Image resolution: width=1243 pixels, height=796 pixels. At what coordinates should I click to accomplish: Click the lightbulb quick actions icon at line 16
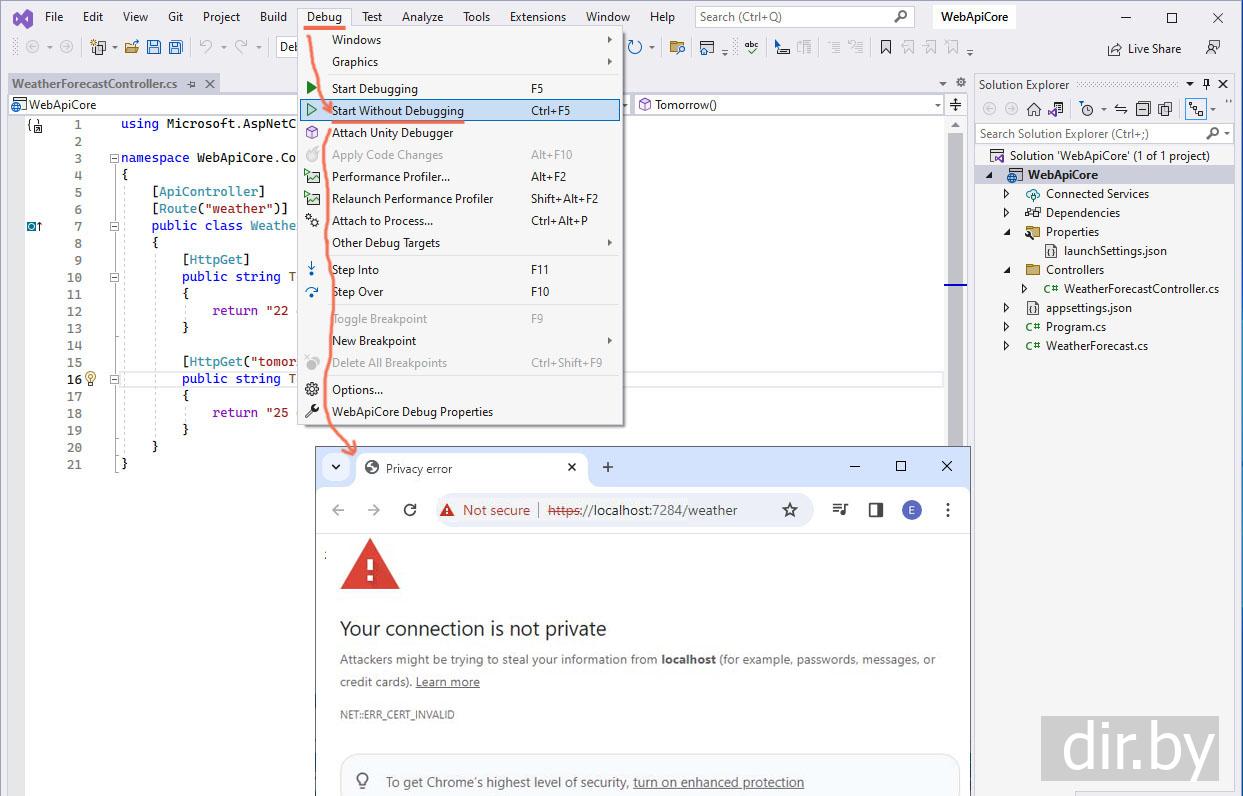click(x=90, y=379)
